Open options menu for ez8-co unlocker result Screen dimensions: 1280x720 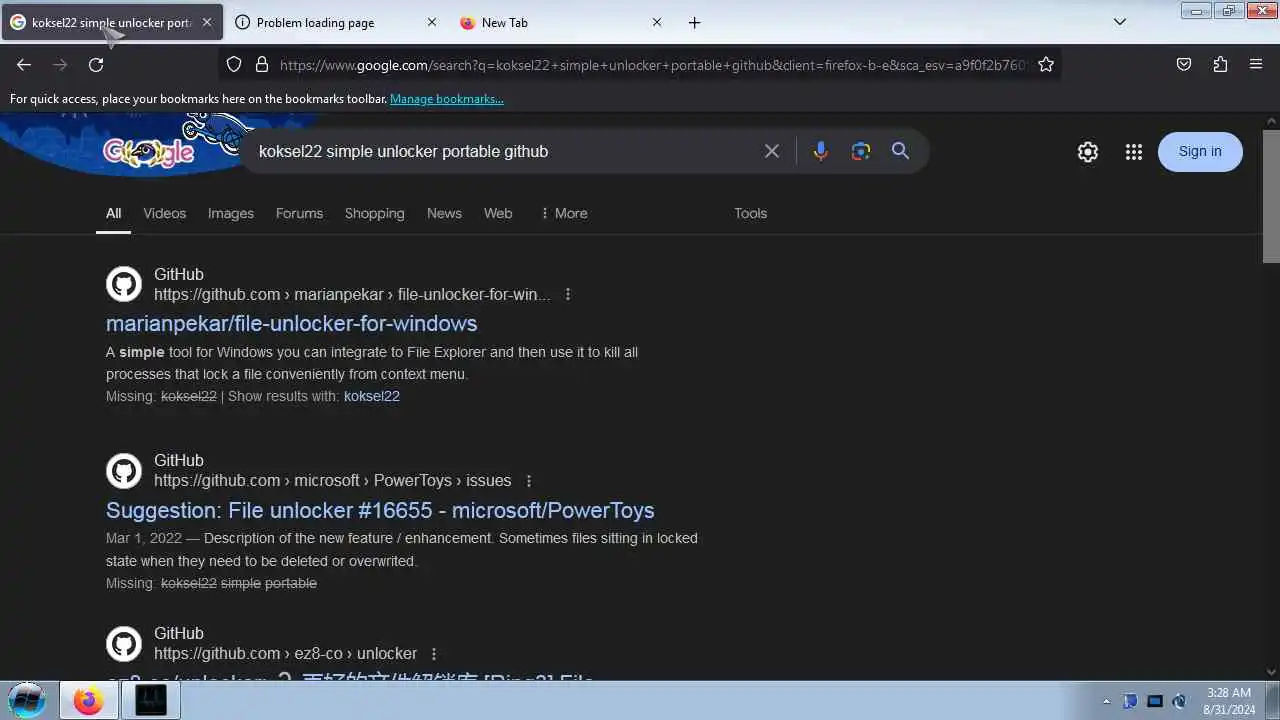coord(434,654)
